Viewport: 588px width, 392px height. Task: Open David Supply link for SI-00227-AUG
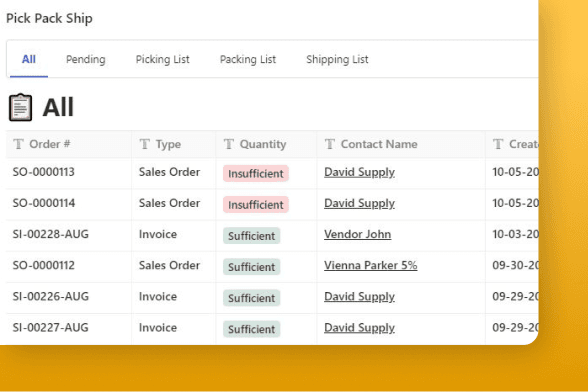pyautogui.click(x=359, y=328)
